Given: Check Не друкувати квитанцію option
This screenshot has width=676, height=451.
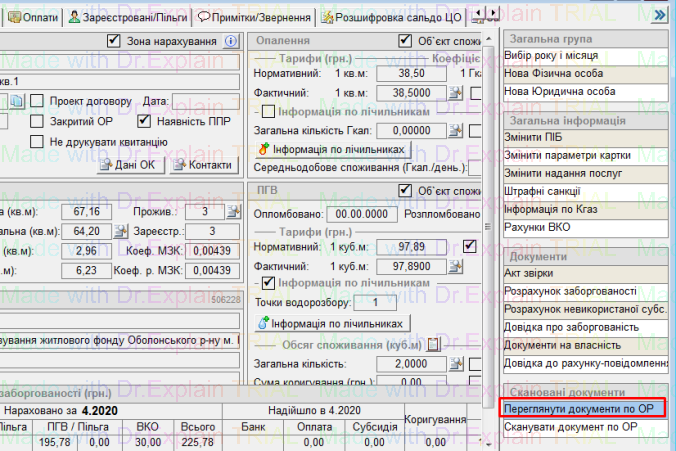Looking at the screenshot, I should point(37,141).
